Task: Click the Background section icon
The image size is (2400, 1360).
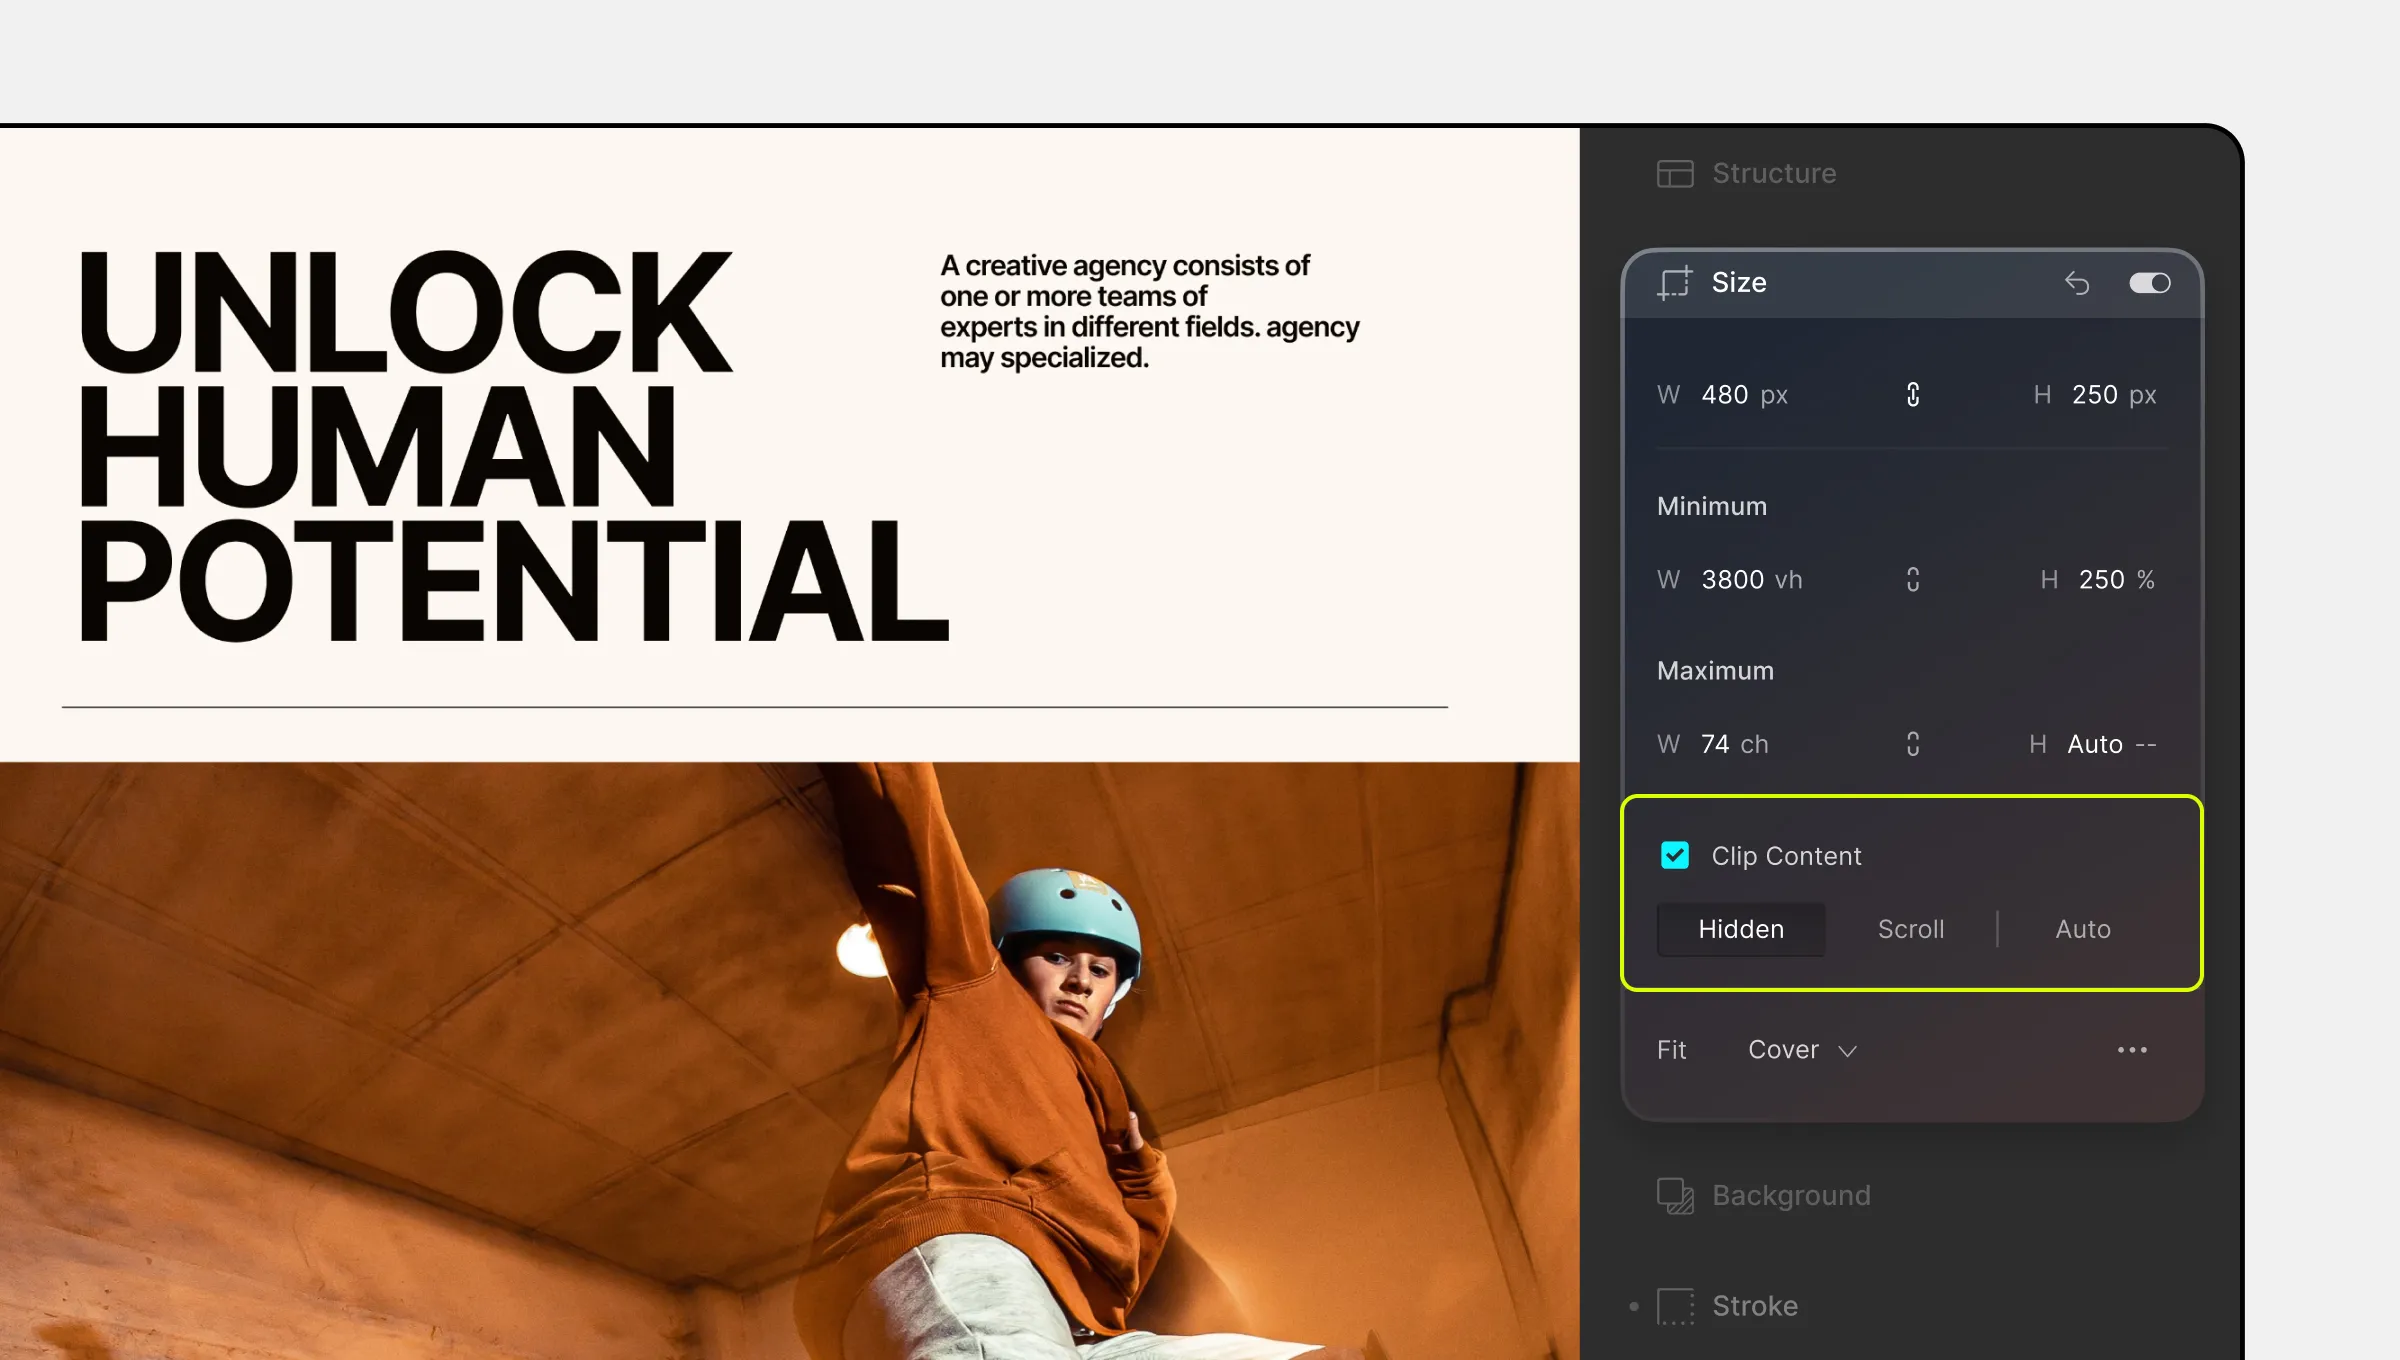Action: pyautogui.click(x=1675, y=1194)
